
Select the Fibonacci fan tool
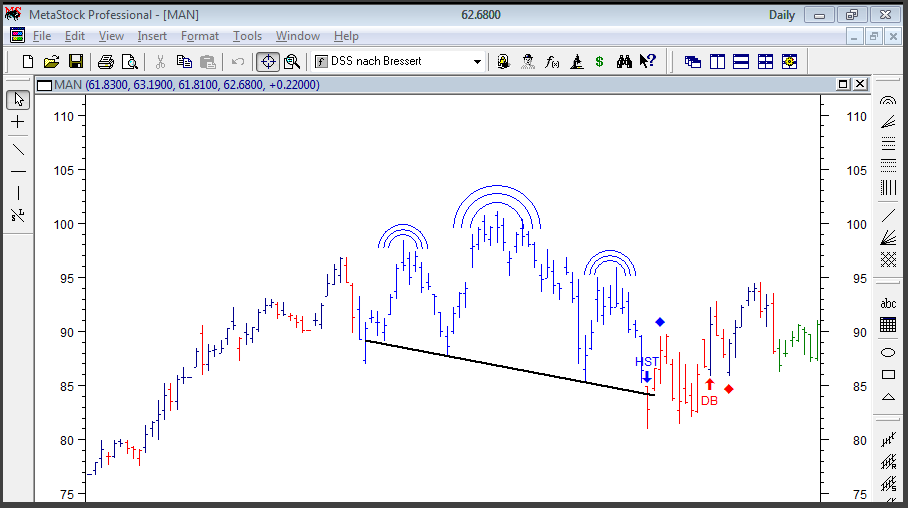[888, 122]
